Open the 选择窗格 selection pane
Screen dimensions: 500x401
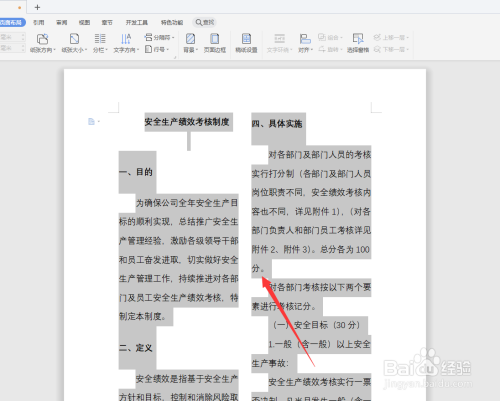pos(358,43)
